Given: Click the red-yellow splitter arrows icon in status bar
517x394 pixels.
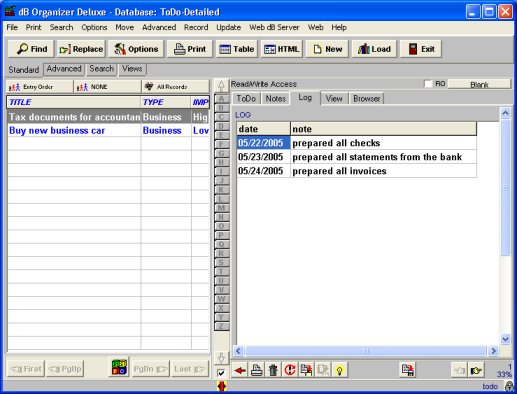Looking at the screenshot, I should coord(222,386).
